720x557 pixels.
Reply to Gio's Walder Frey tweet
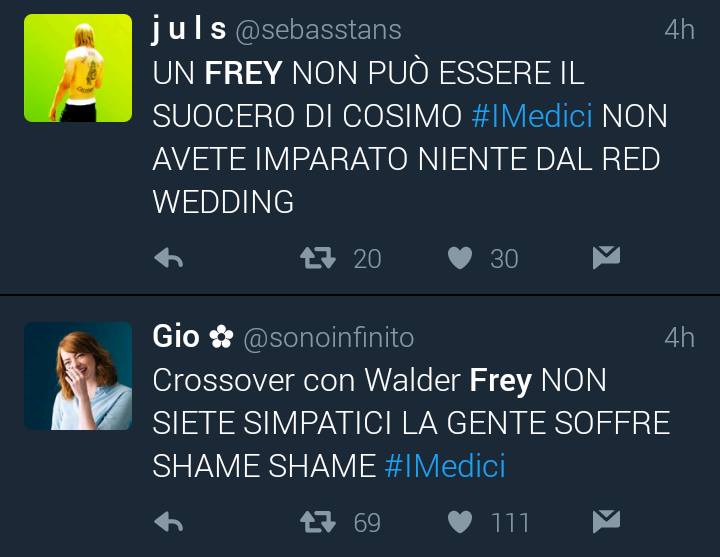169,522
